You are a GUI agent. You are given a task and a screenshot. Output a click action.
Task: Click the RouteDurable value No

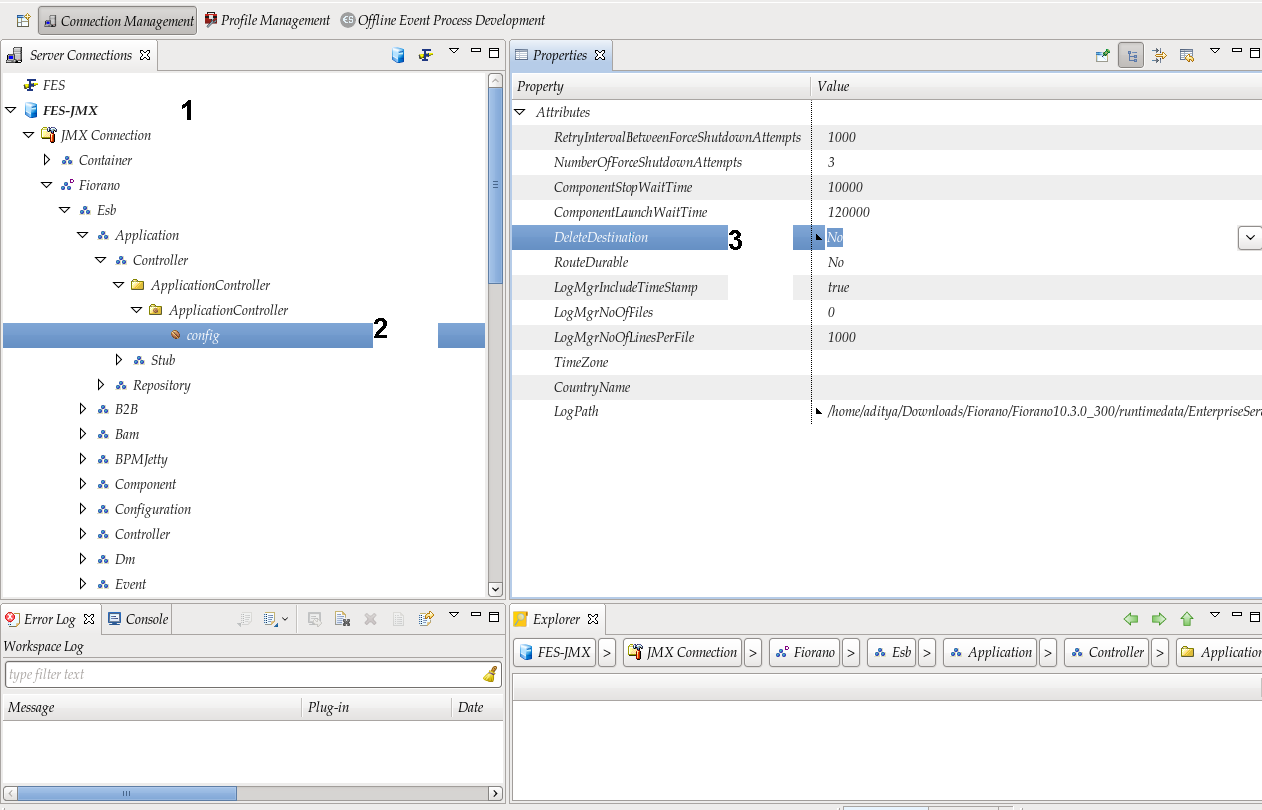836,262
